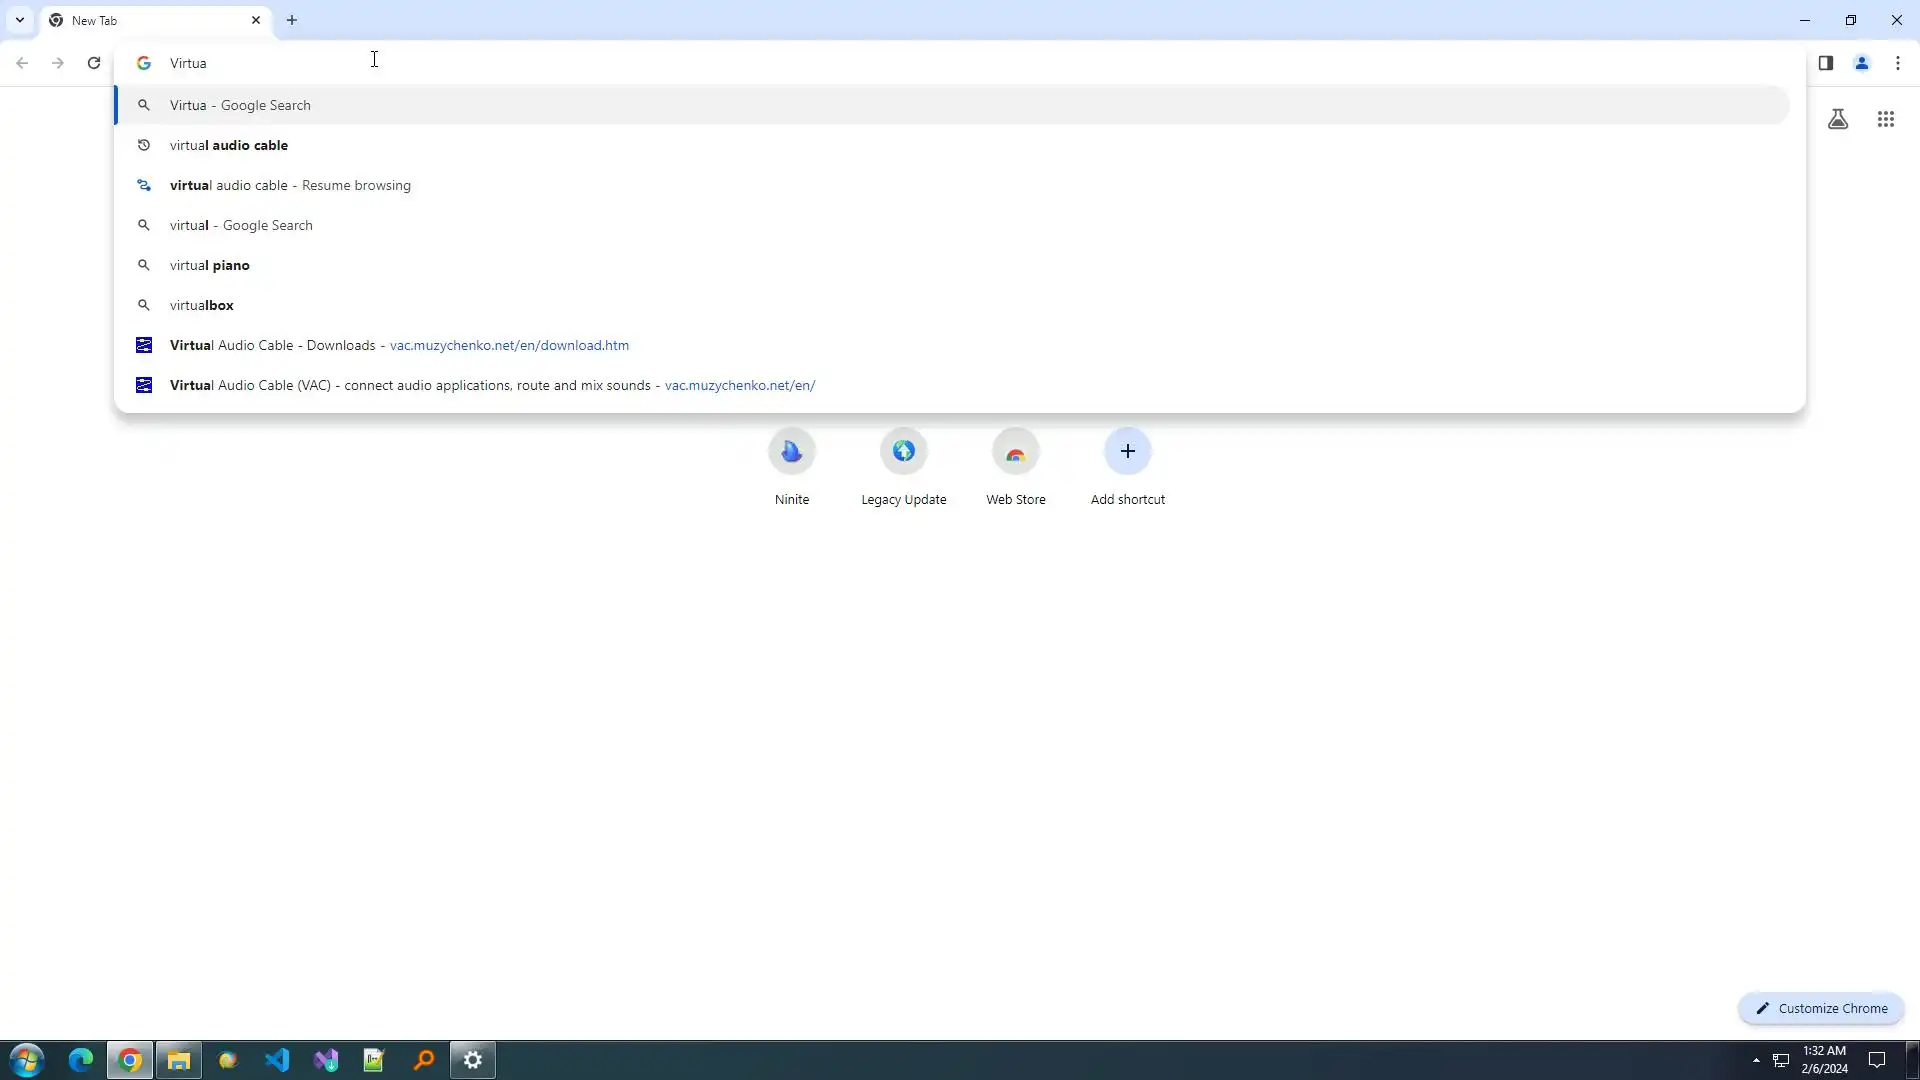Click the Search Labs flask icon

click(1837, 120)
